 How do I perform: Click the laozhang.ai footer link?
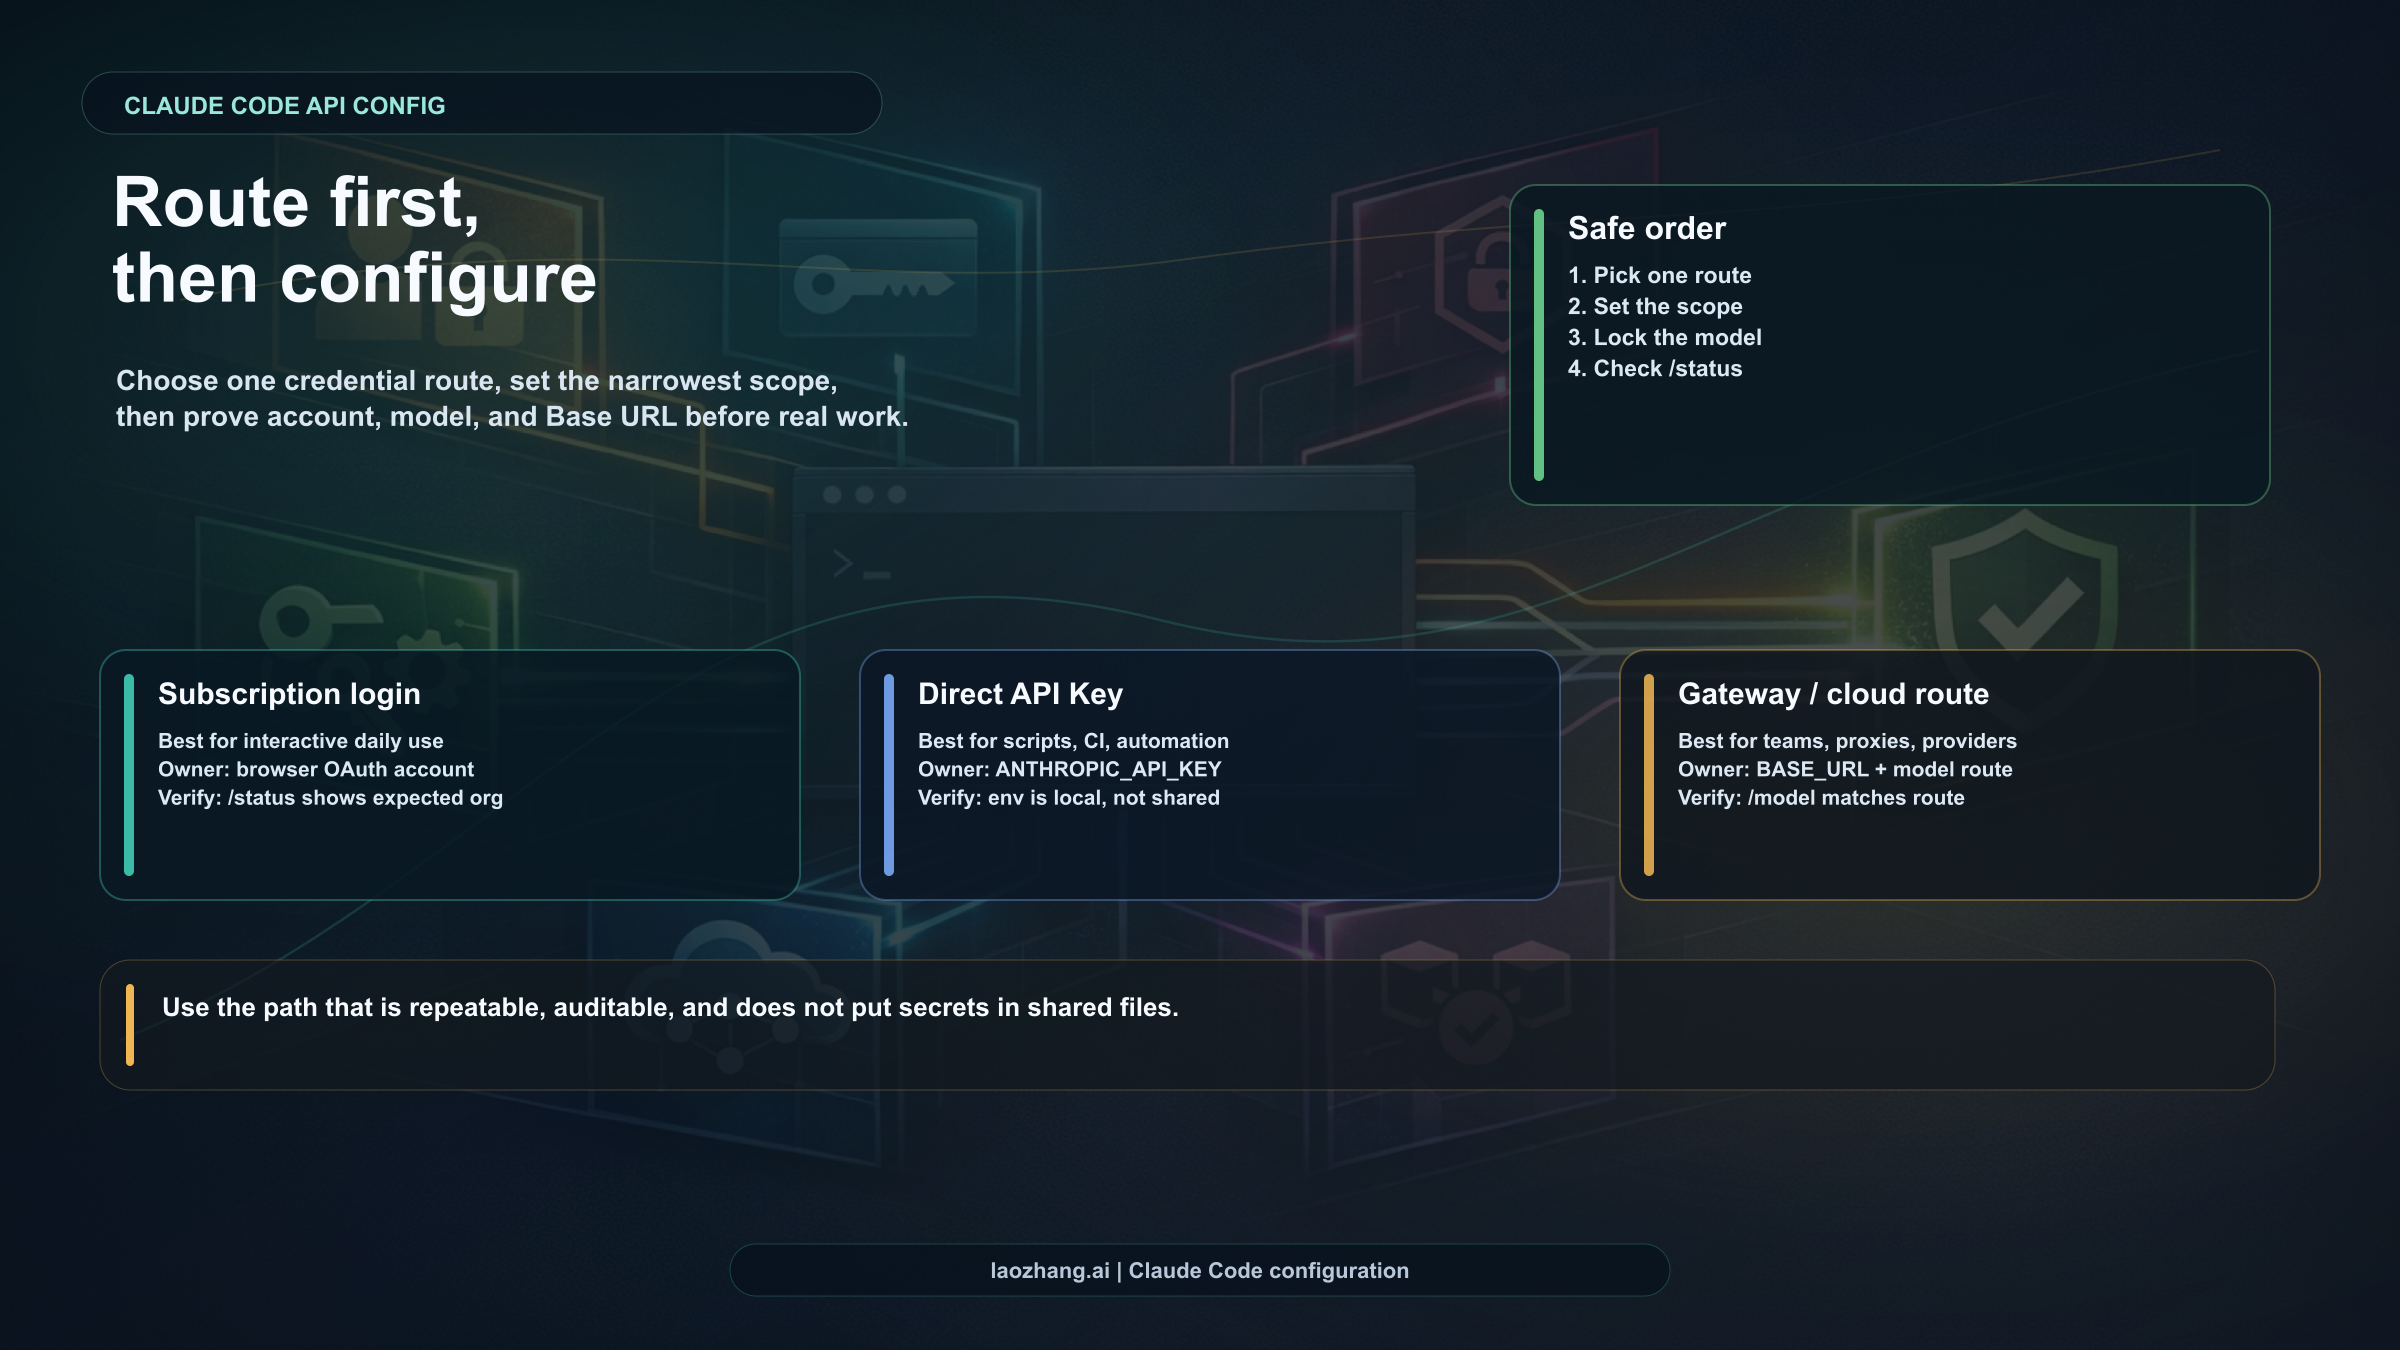[1050, 1270]
